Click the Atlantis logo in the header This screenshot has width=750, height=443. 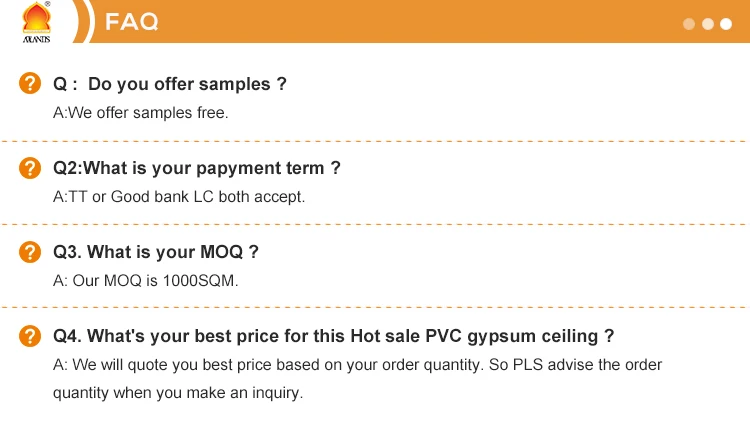pyautogui.click(x=37, y=22)
